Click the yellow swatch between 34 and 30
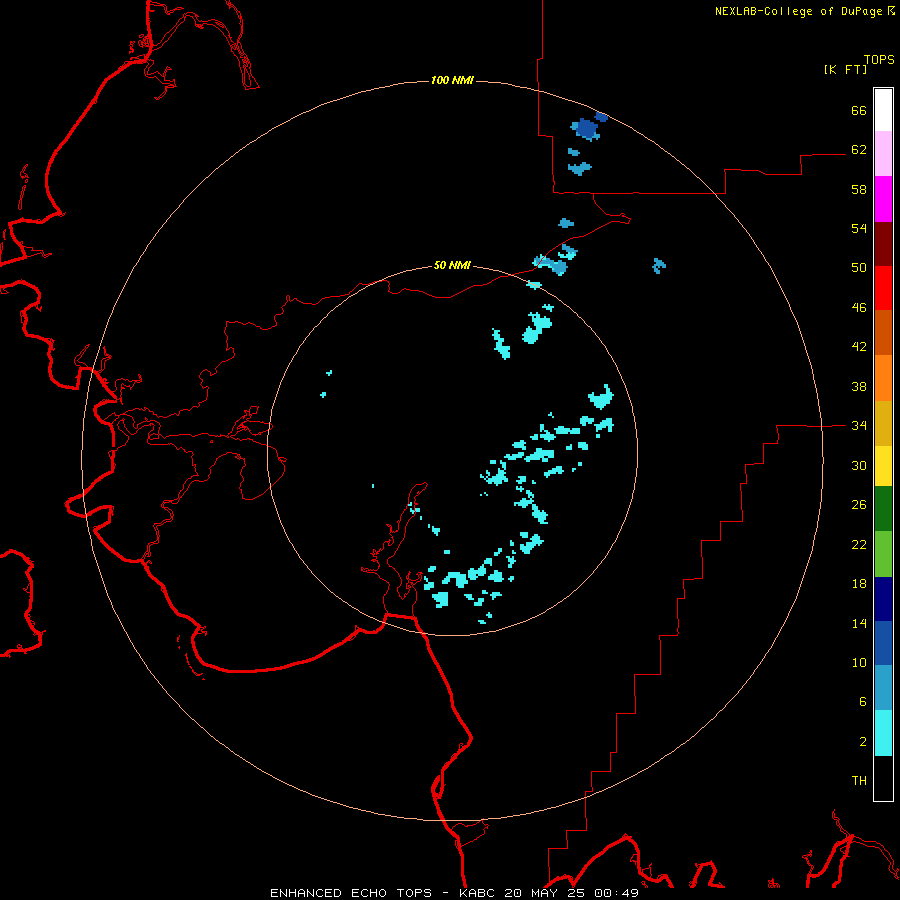The width and height of the screenshot is (900, 900). (883, 466)
